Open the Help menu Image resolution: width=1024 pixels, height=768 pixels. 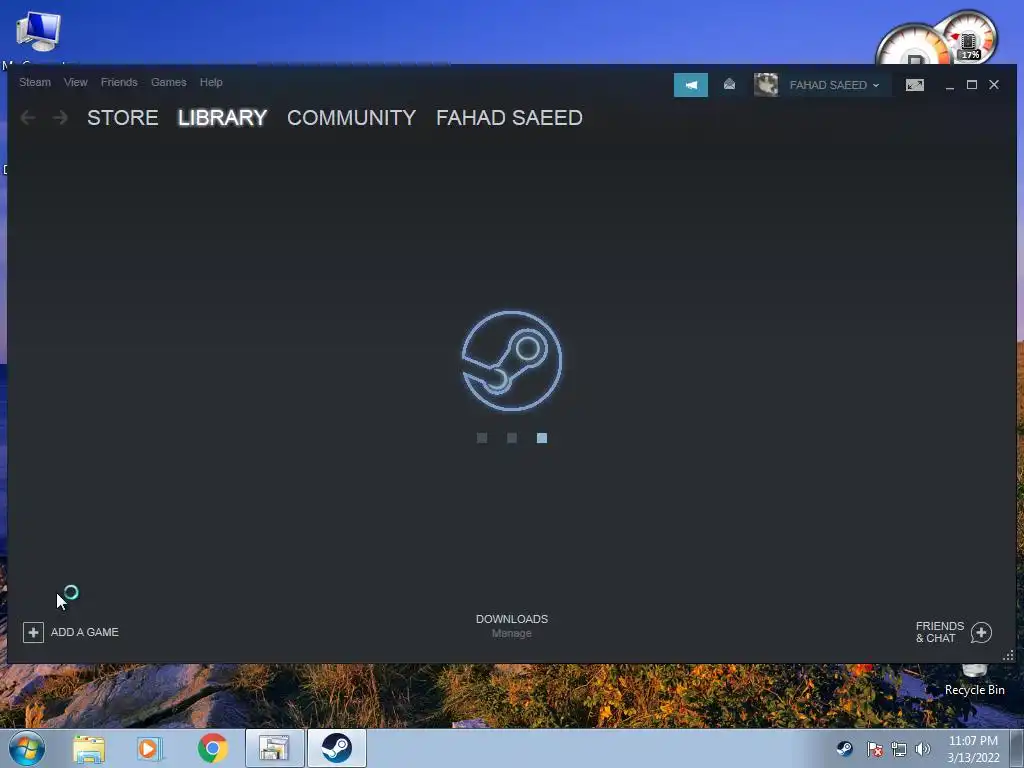click(211, 82)
